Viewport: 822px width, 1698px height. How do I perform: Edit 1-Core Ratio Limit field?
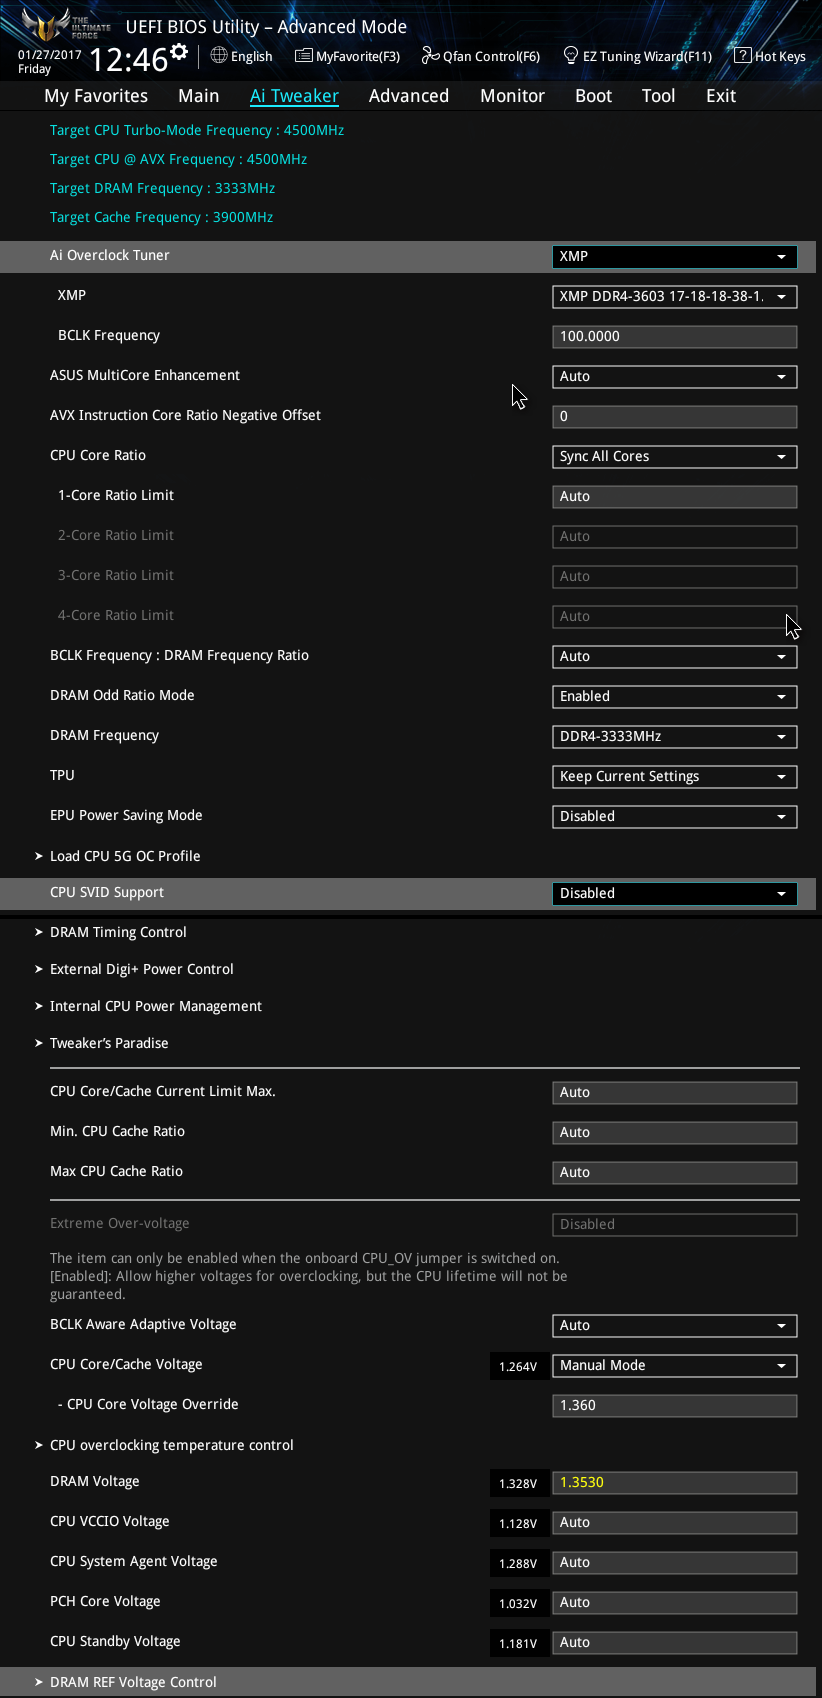675,496
